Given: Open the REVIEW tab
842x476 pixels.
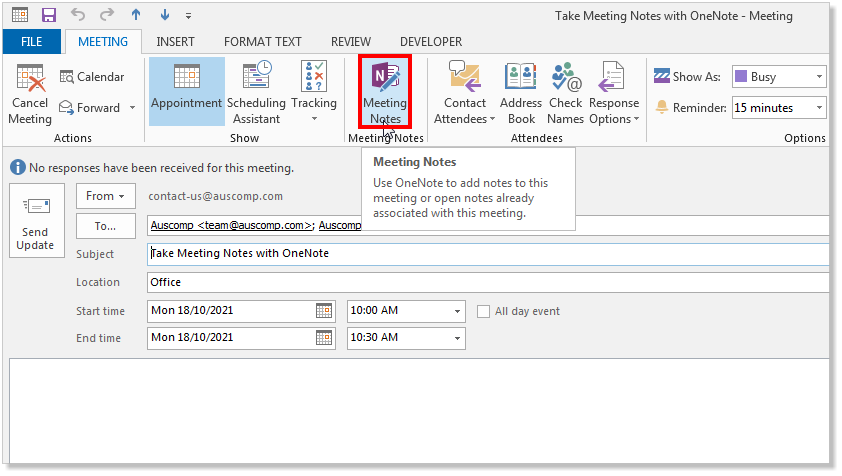Looking at the screenshot, I should [351, 41].
